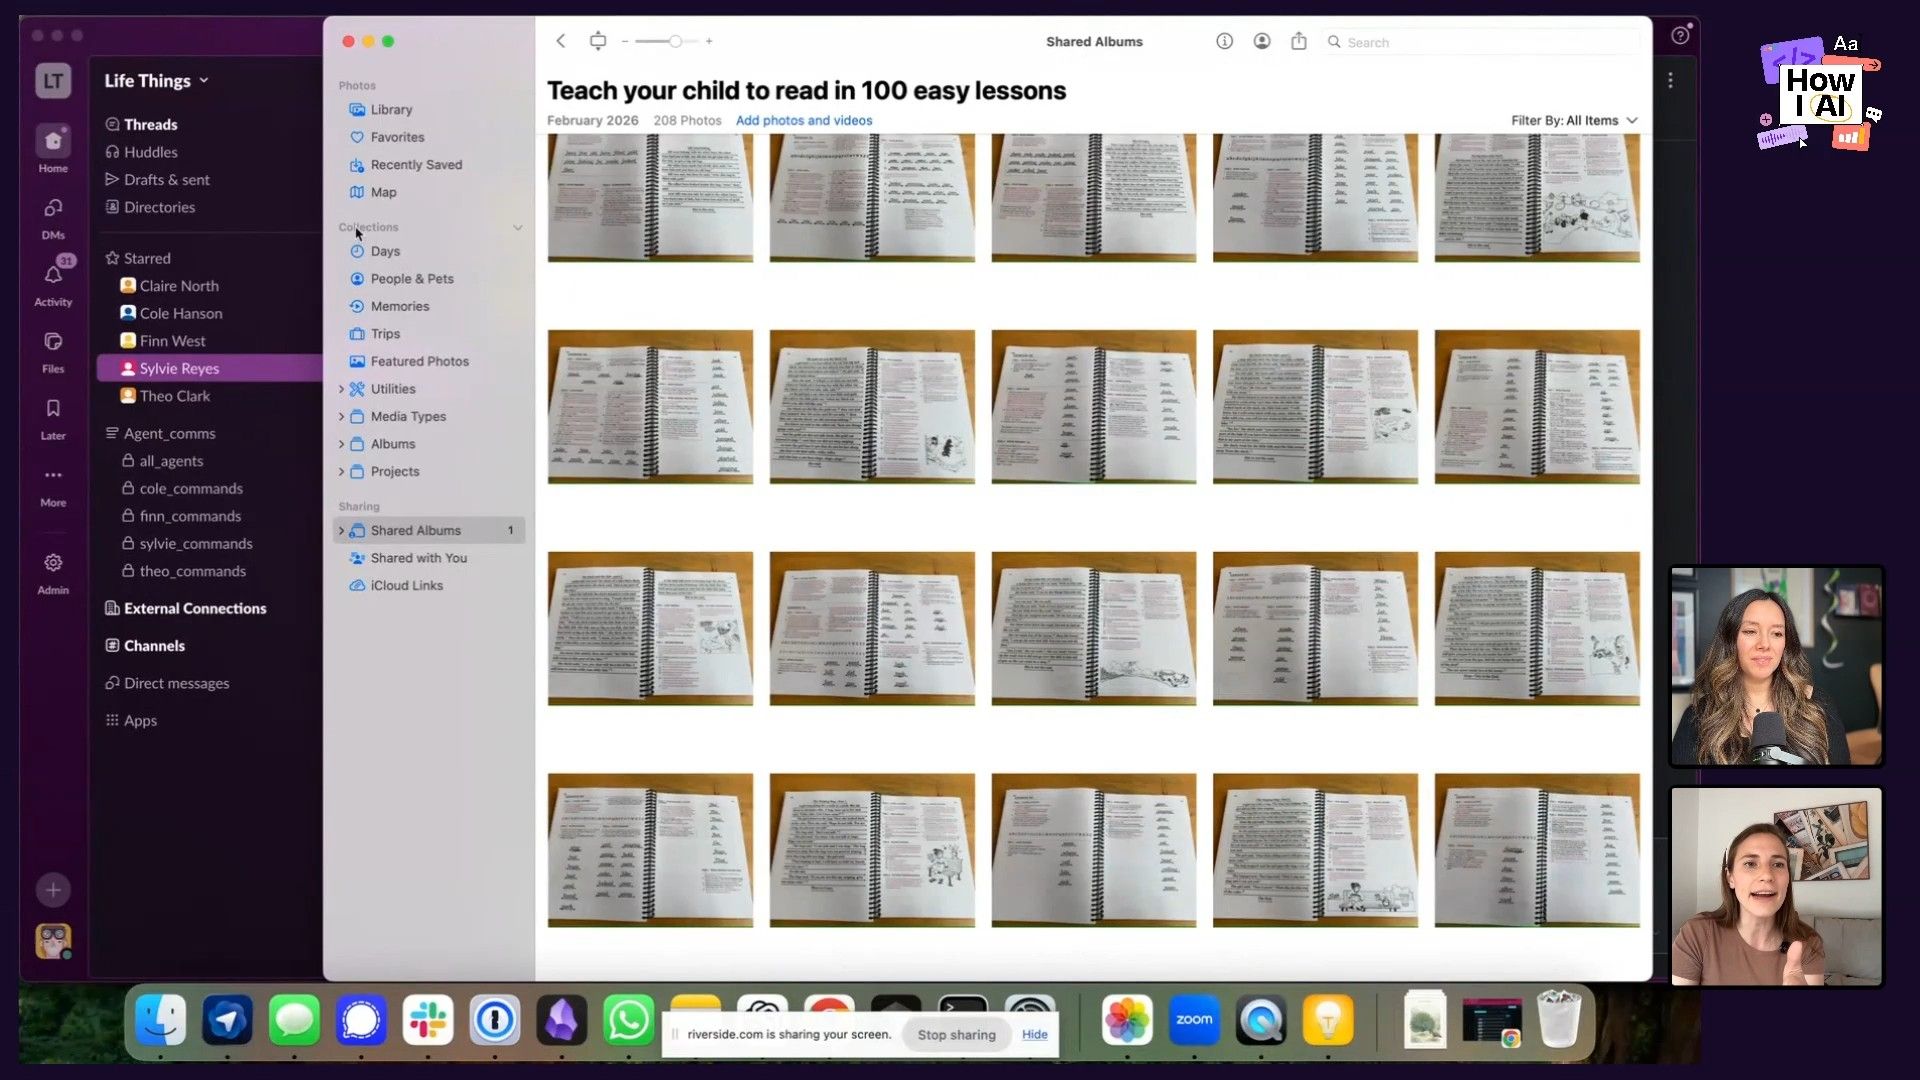Image resolution: width=1920 pixels, height=1080 pixels.
Task: Open the Trips collection
Action: click(x=385, y=333)
